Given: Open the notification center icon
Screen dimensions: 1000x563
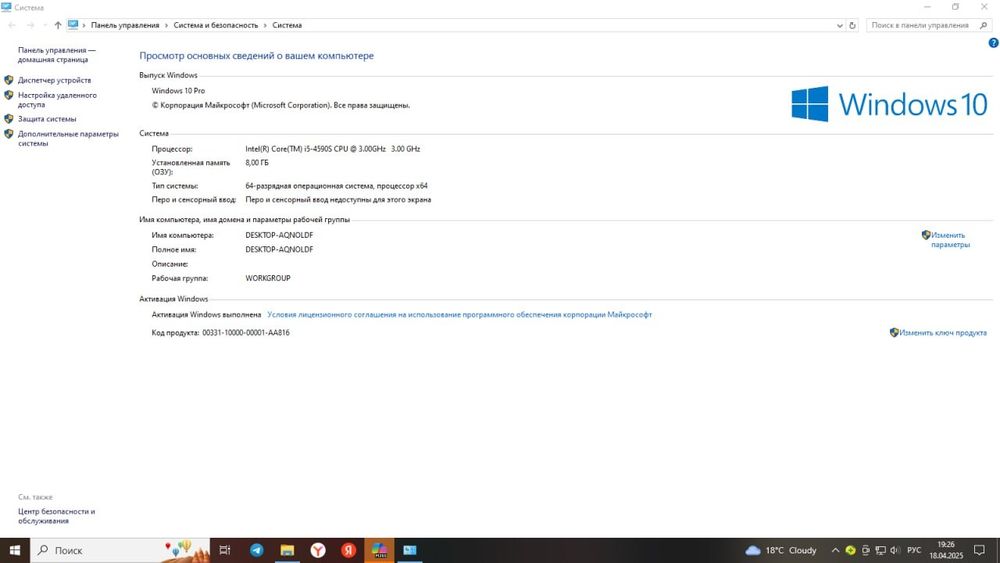Looking at the screenshot, I should [980, 550].
